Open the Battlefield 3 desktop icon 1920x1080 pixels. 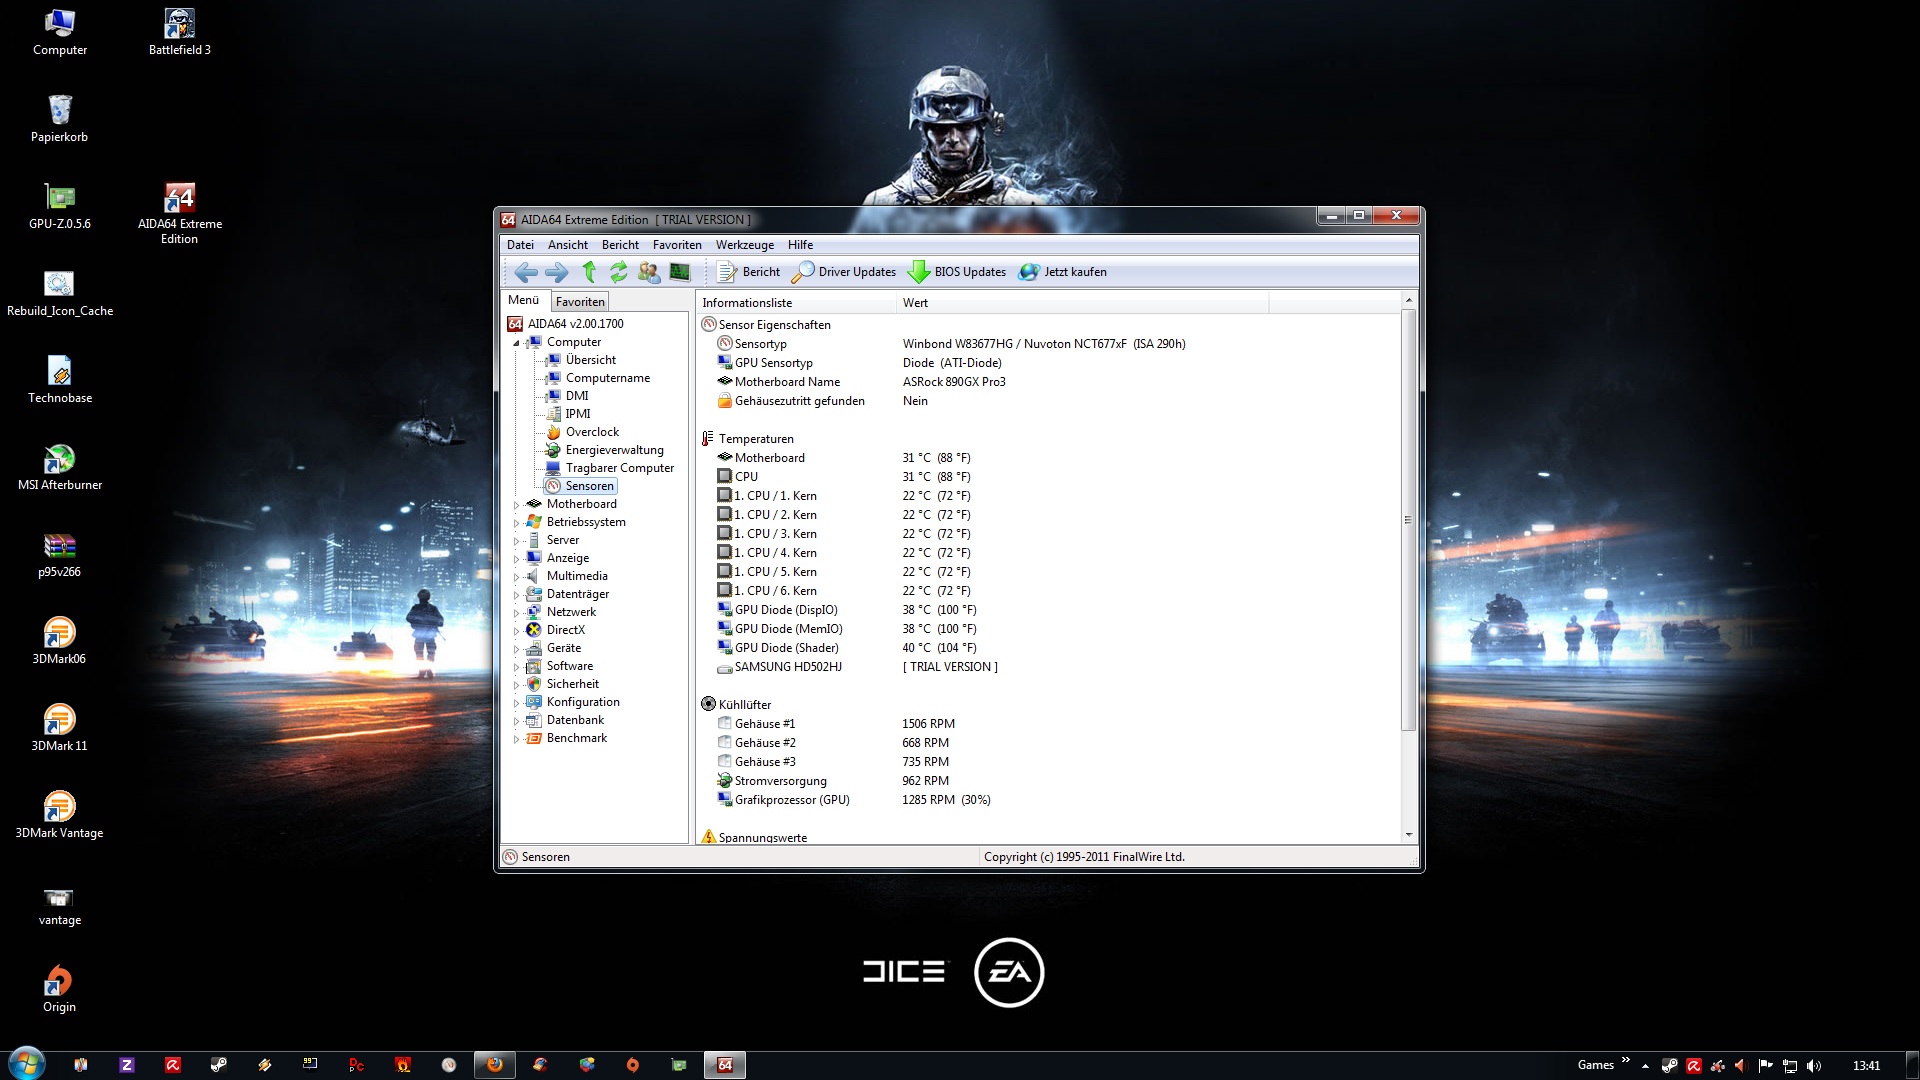[x=179, y=32]
